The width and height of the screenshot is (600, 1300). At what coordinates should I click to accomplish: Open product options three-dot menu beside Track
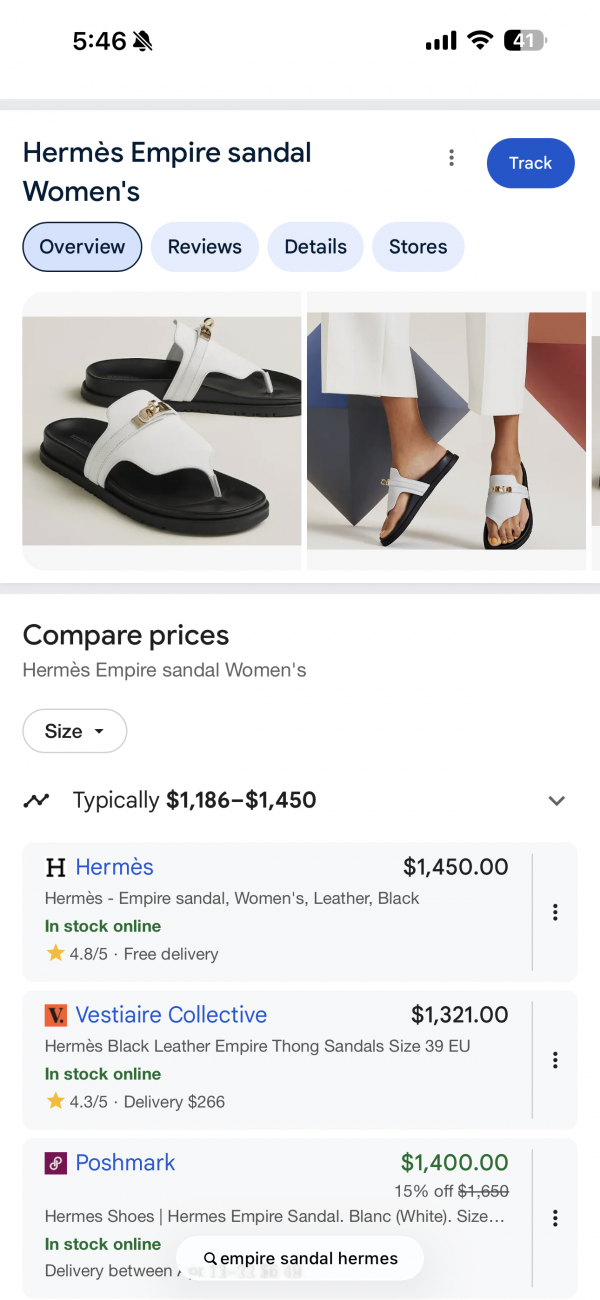click(x=451, y=158)
